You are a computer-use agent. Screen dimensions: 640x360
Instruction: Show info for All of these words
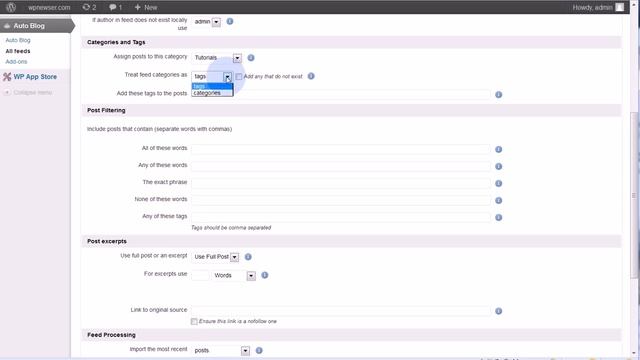498,149
